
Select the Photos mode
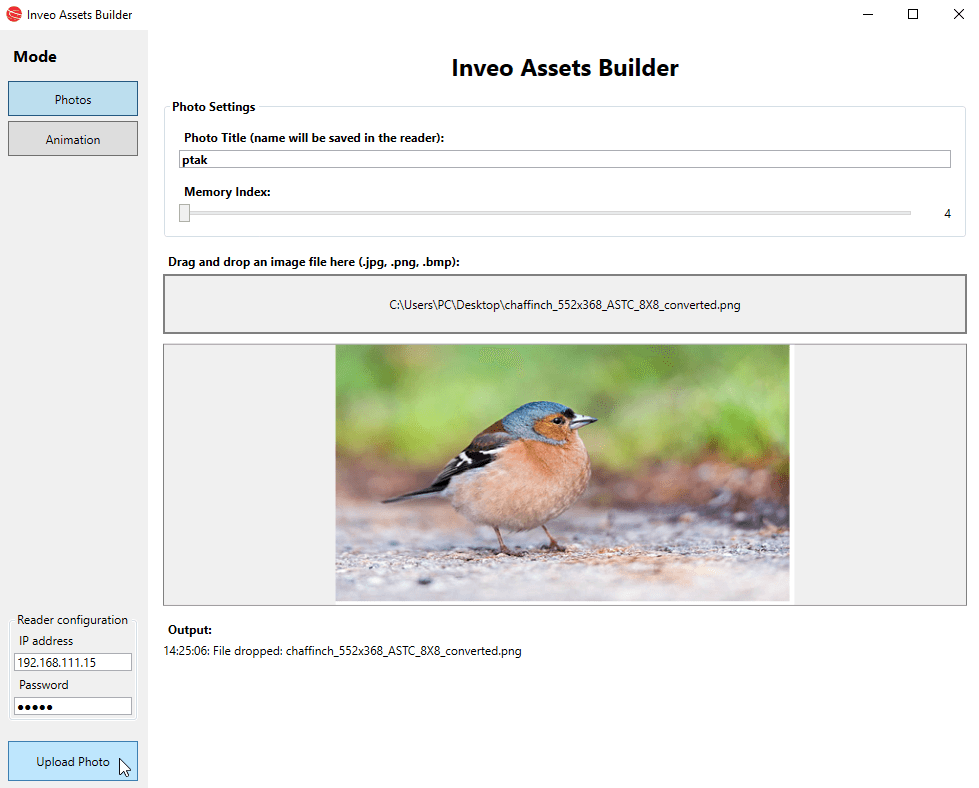73,99
